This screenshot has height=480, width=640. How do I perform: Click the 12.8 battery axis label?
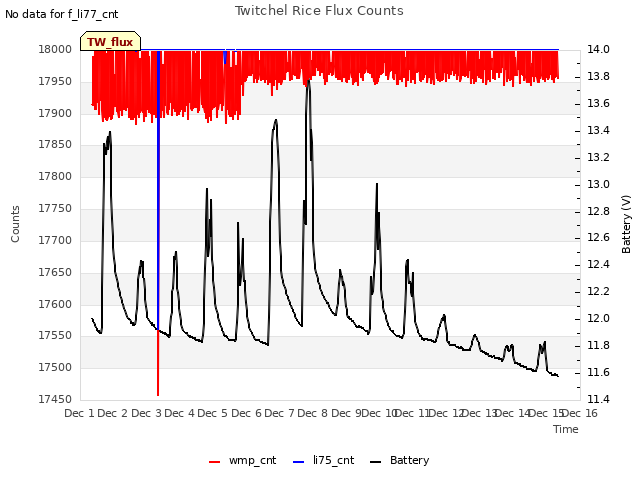(x=598, y=211)
